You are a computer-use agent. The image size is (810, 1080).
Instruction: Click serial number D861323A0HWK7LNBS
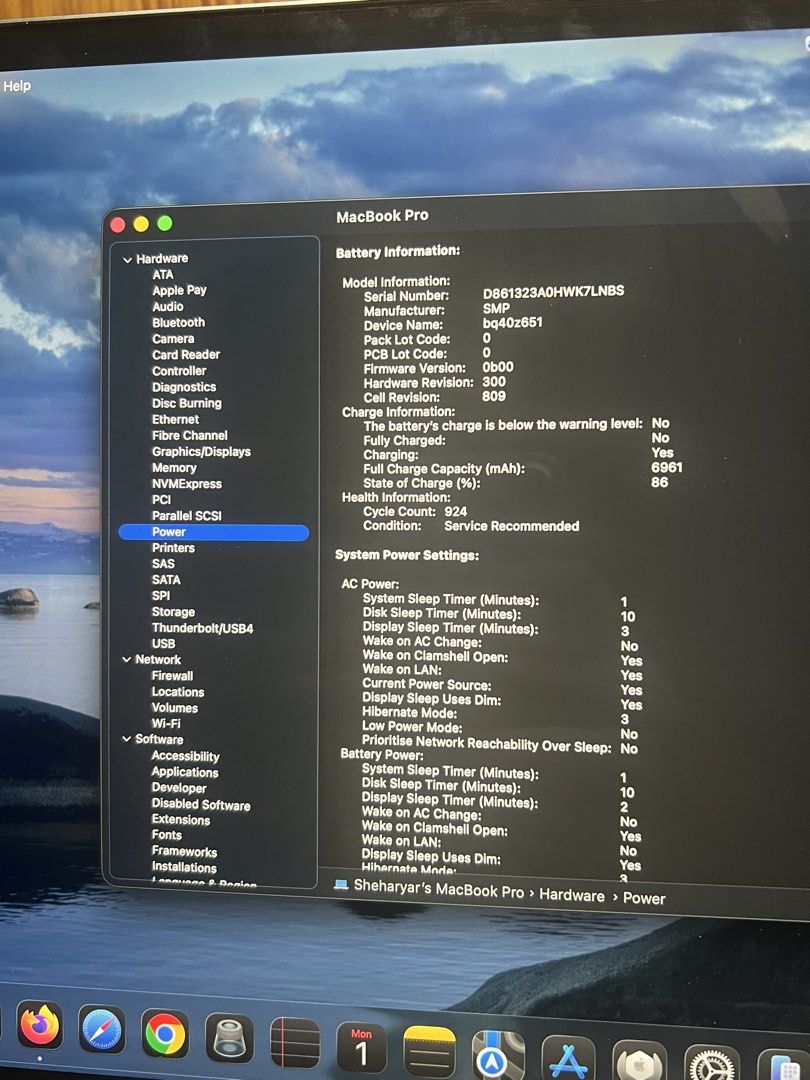553,291
